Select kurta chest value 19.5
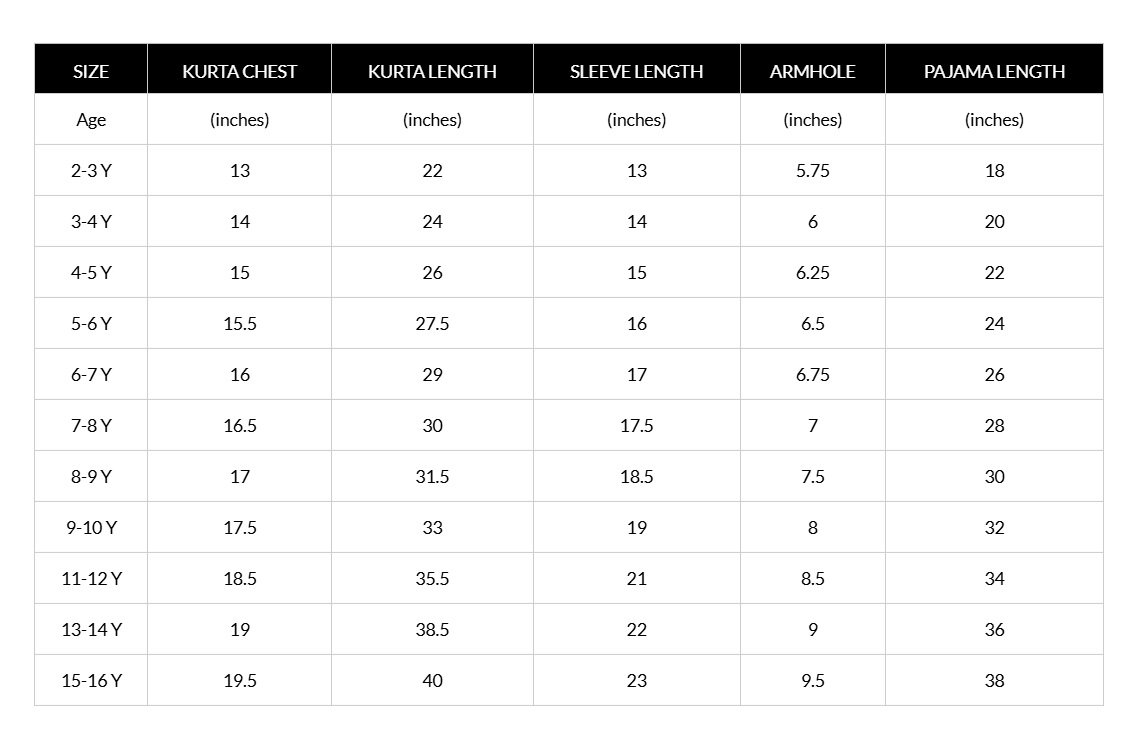 [x=240, y=681]
